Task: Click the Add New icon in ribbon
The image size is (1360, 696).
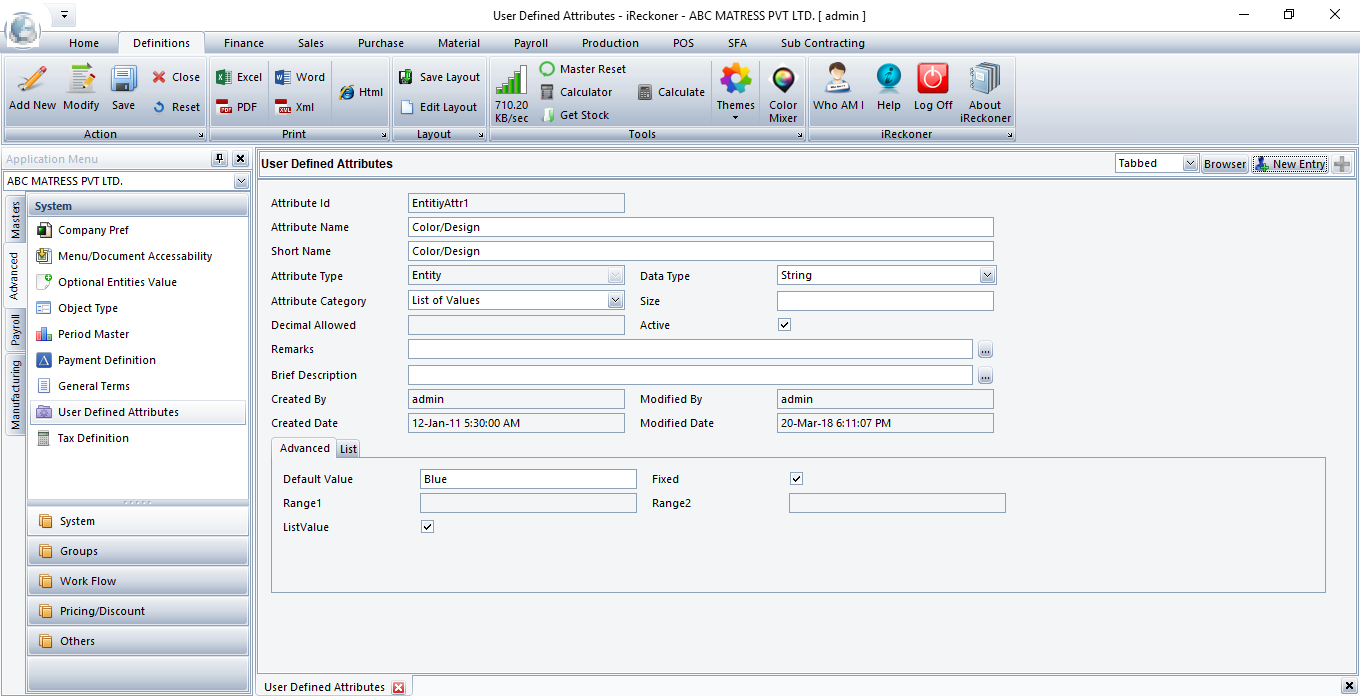Action: click(x=32, y=88)
